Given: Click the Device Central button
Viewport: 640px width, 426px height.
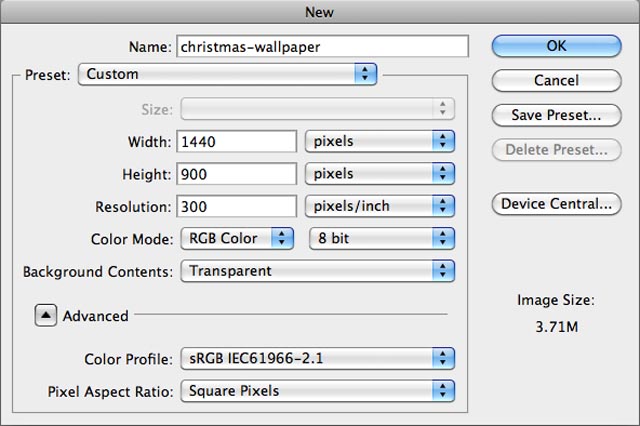Looking at the screenshot, I should click(556, 204).
